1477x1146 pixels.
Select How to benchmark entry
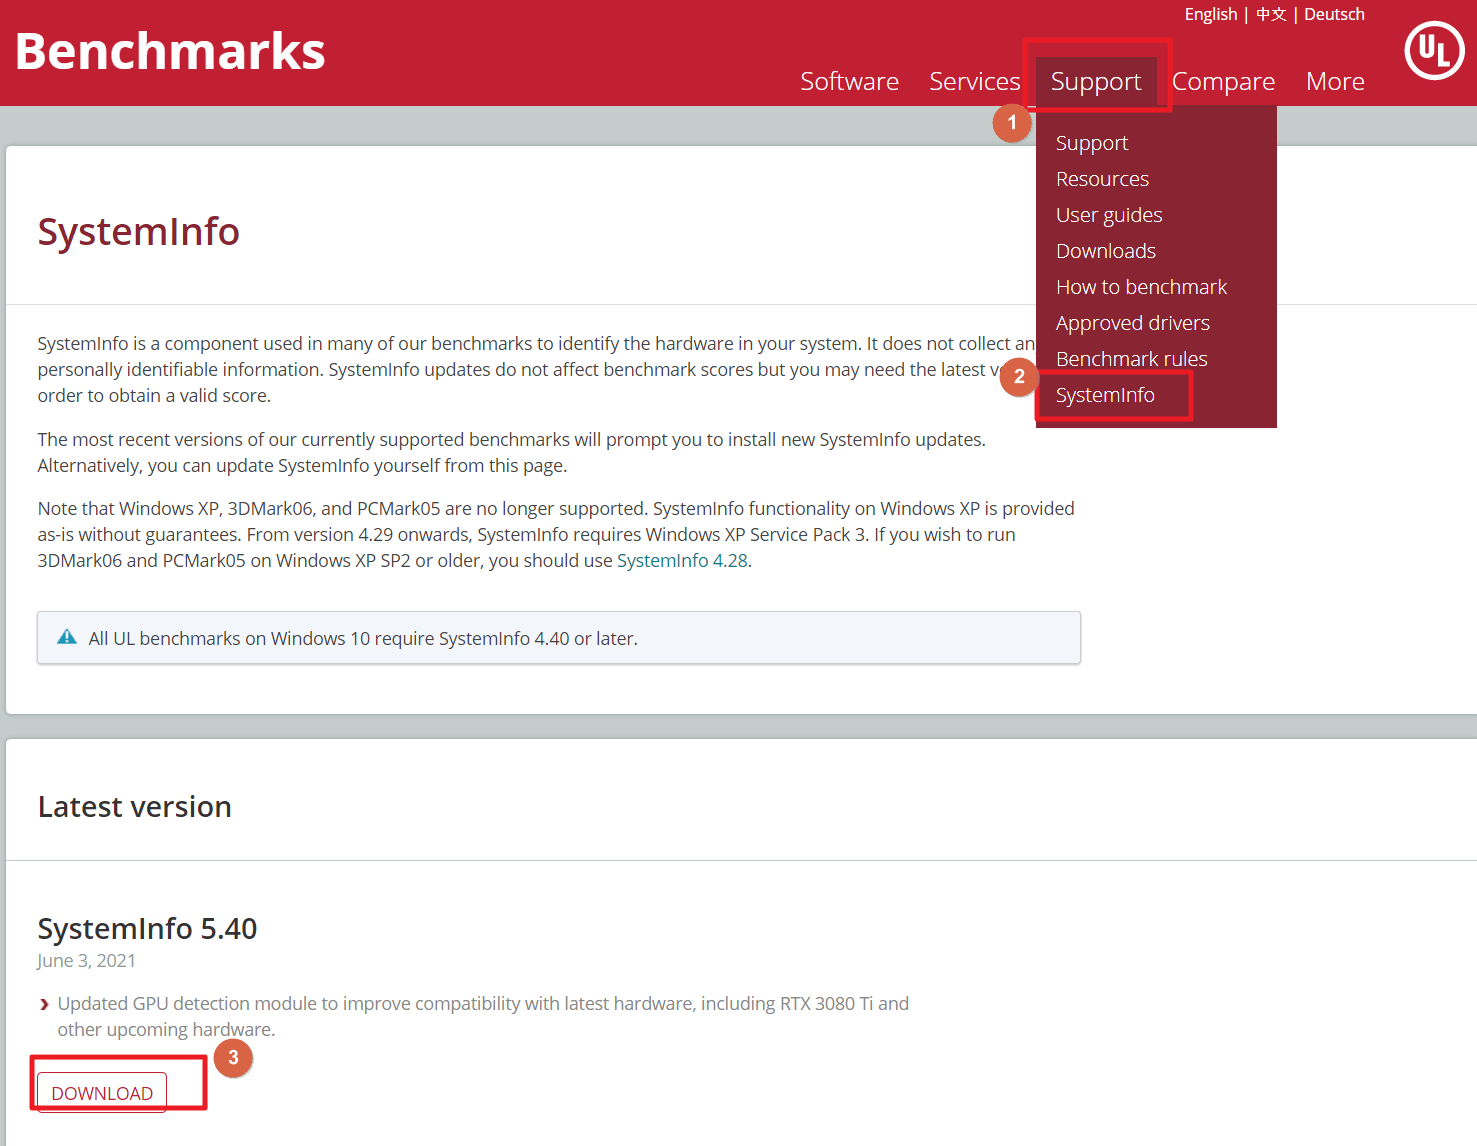(x=1141, y=287)
